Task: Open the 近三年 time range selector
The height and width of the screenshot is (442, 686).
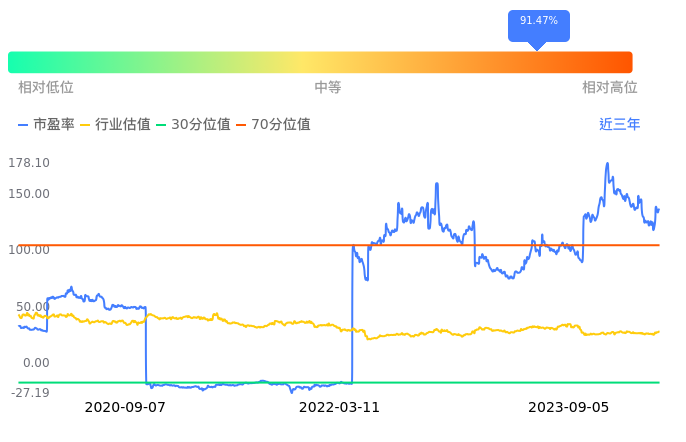Action: point(619,125)
